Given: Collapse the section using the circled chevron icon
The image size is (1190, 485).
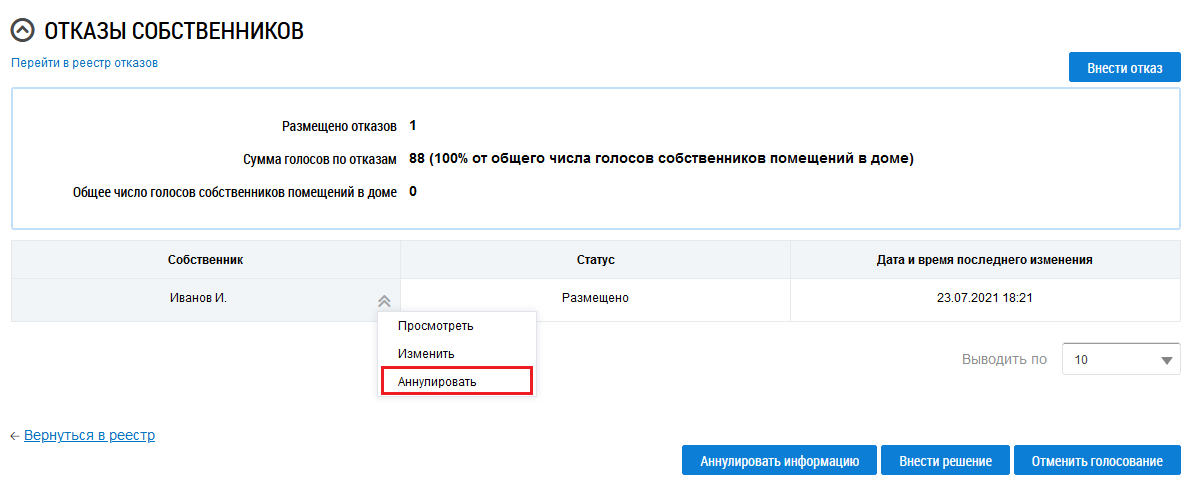Looking at the screenshot, I should coord(22,32).
